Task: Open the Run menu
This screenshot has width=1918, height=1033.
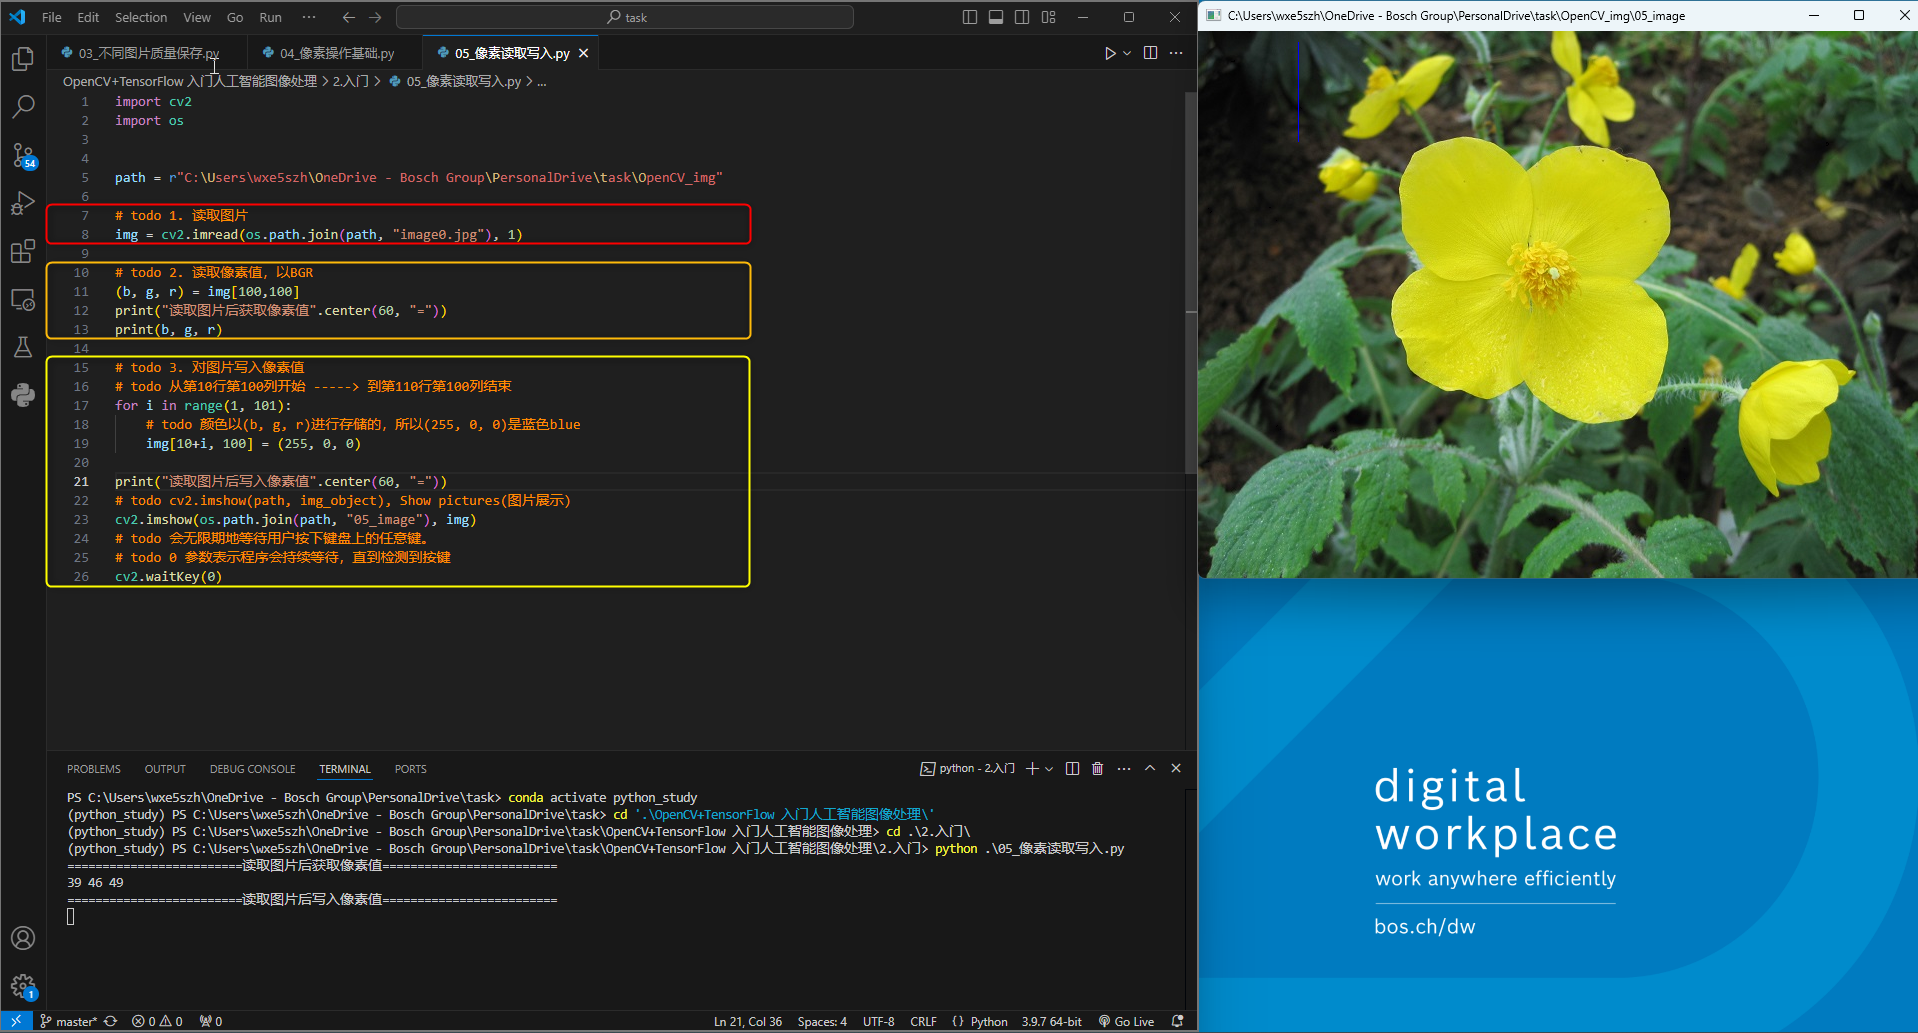Action: 270,17
